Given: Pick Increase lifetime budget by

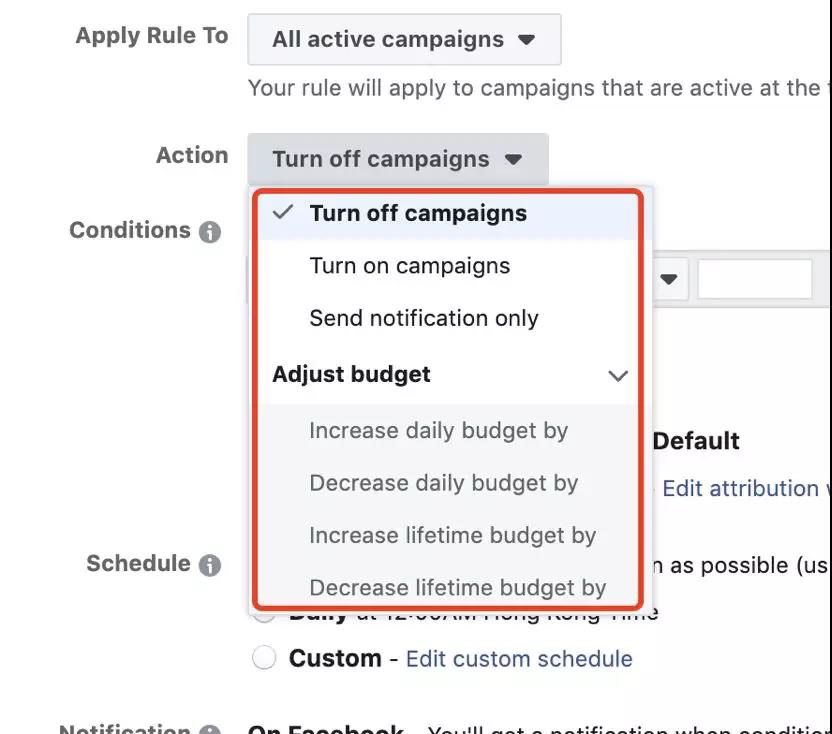Looking at the screenshot, I should click(452, 535).
